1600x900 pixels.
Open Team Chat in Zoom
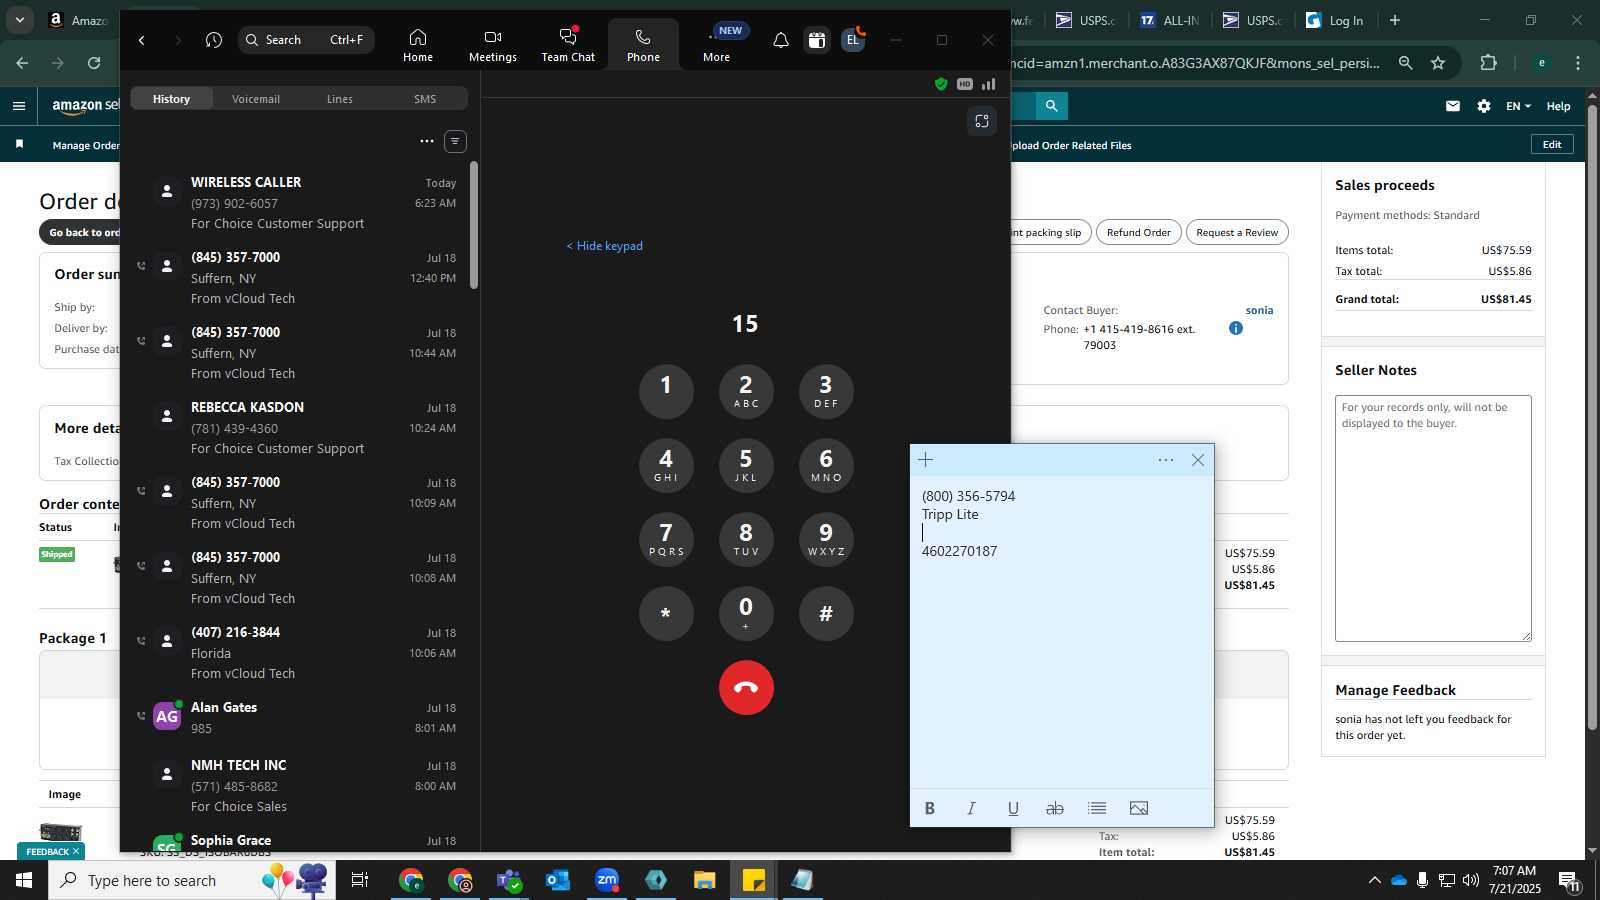[568, 45]
